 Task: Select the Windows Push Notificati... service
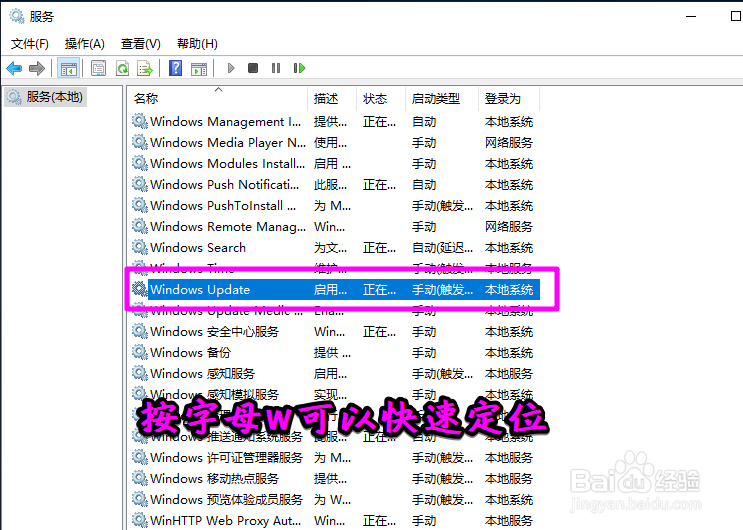335,184
